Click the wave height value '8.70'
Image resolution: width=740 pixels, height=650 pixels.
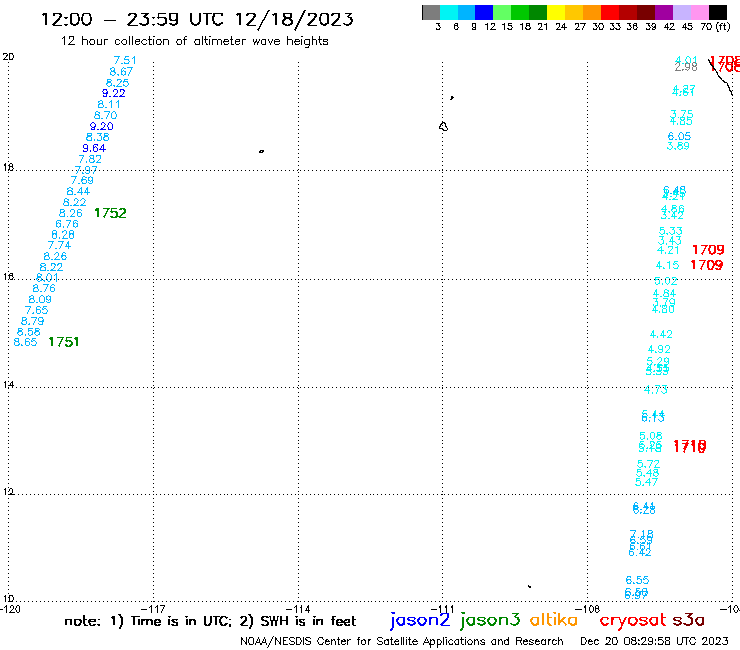coord(105,115)
